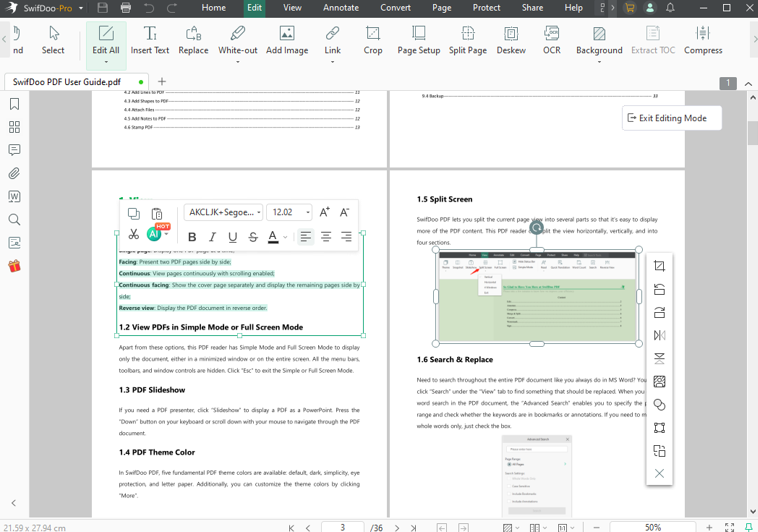This screenshot has height=532, width=758.
Task: Toggle italic formatting
Action: tap(212, 237)
